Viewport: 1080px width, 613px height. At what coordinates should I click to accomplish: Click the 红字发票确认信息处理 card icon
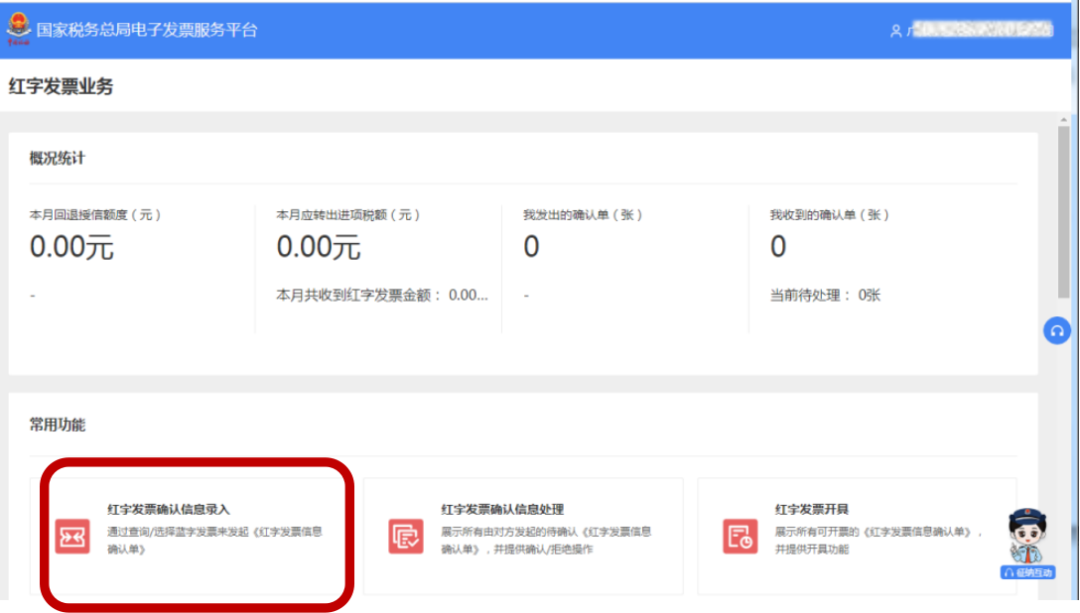pos(405,537)
